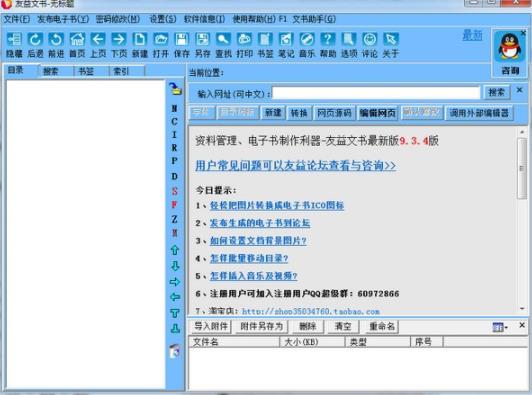Click the 前进 forward icon
Viewport: 532px width, 395px height.
click(56, 40)
